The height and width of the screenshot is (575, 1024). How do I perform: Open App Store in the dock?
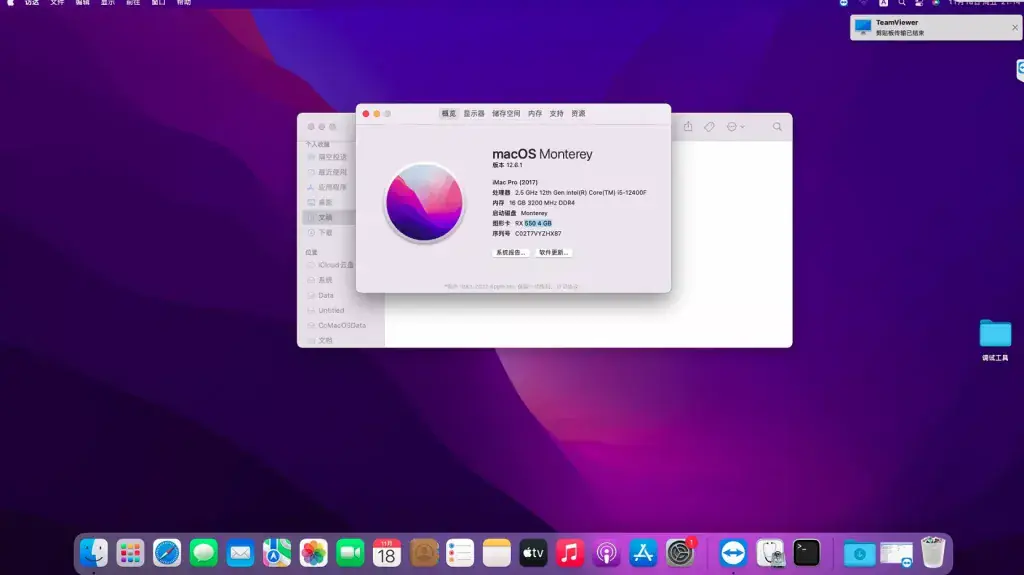[643, 553]
